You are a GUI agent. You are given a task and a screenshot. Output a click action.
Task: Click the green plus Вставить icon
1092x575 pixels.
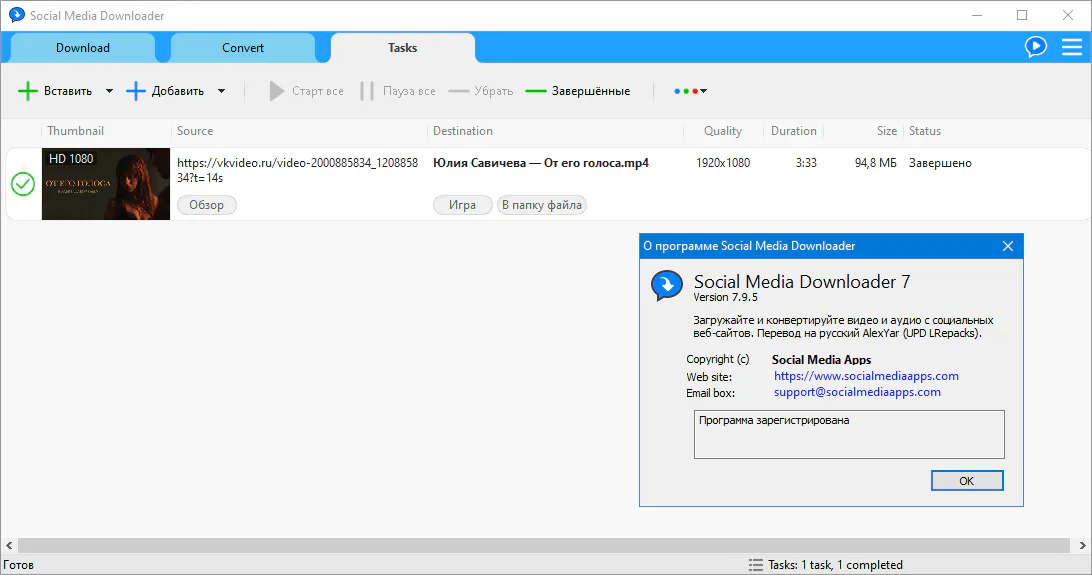tap(27, 91)
